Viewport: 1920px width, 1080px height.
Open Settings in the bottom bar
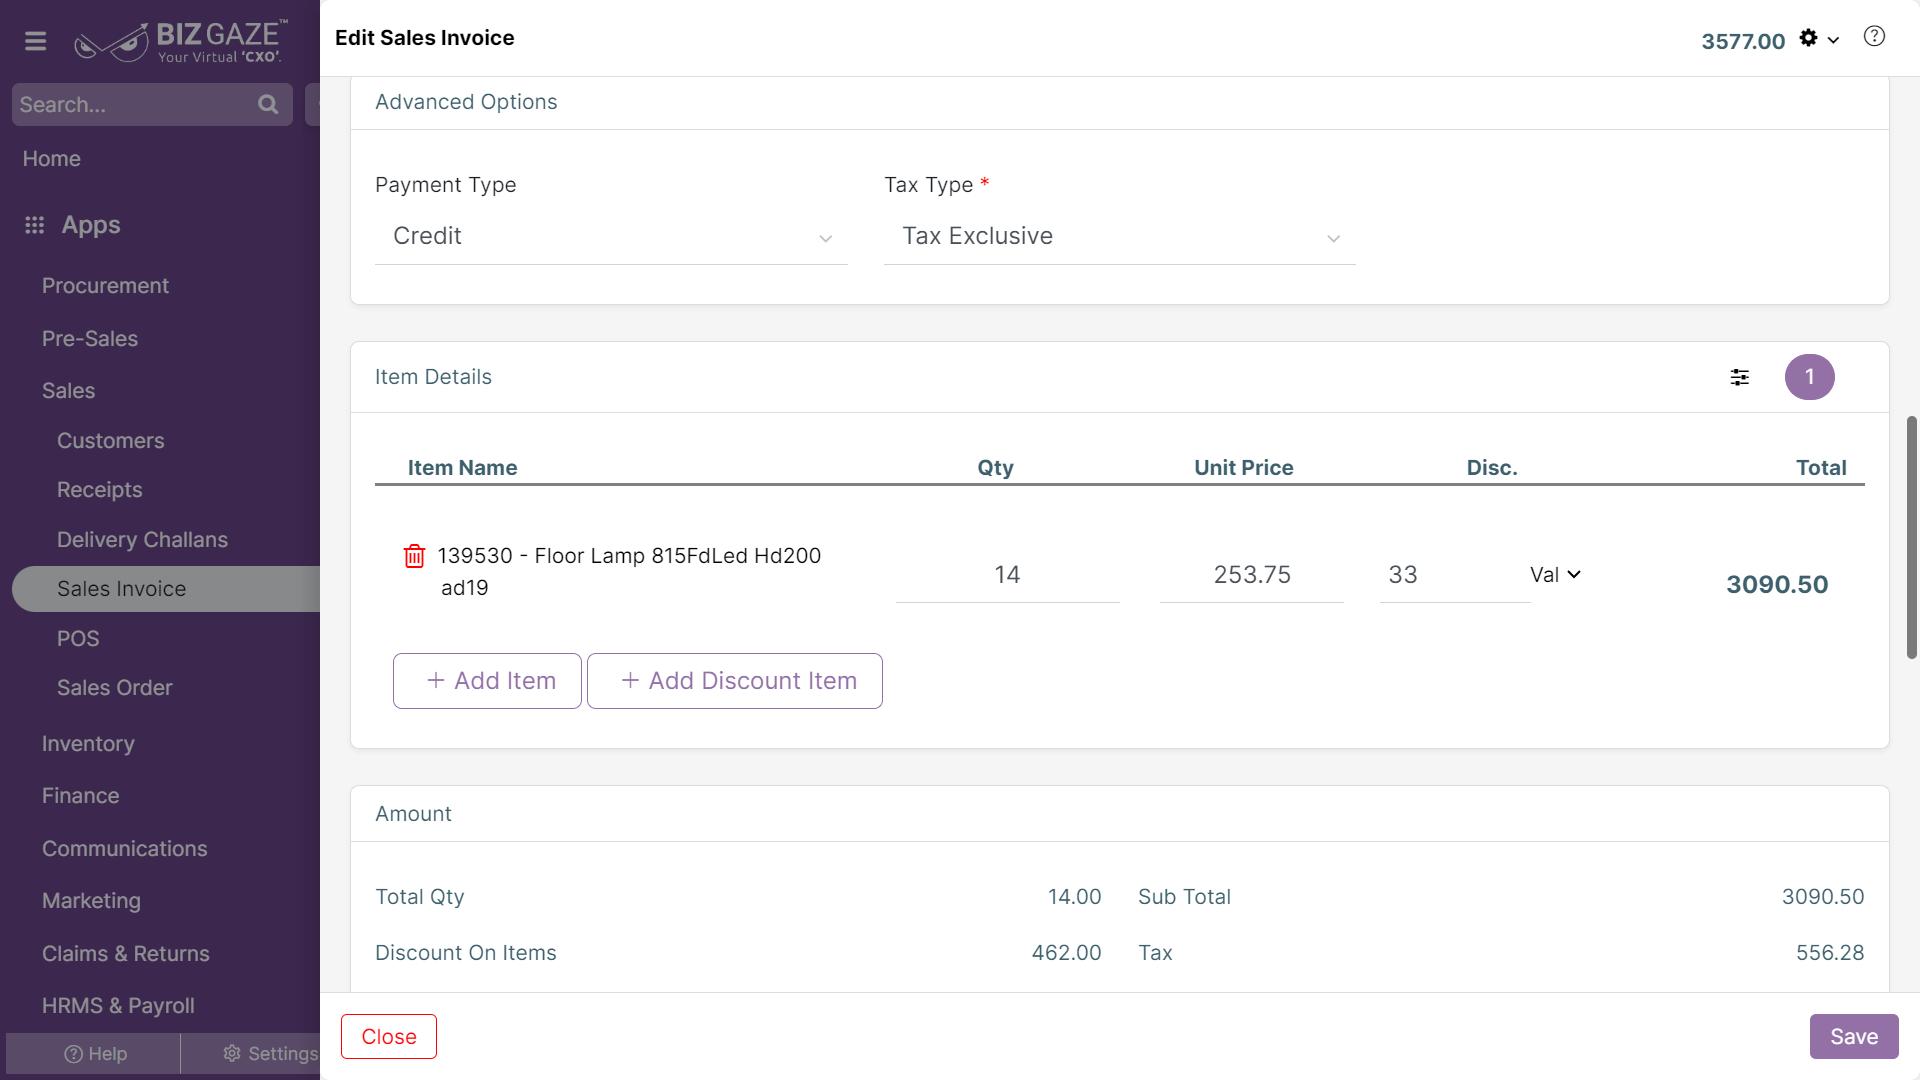point(270,1053)
